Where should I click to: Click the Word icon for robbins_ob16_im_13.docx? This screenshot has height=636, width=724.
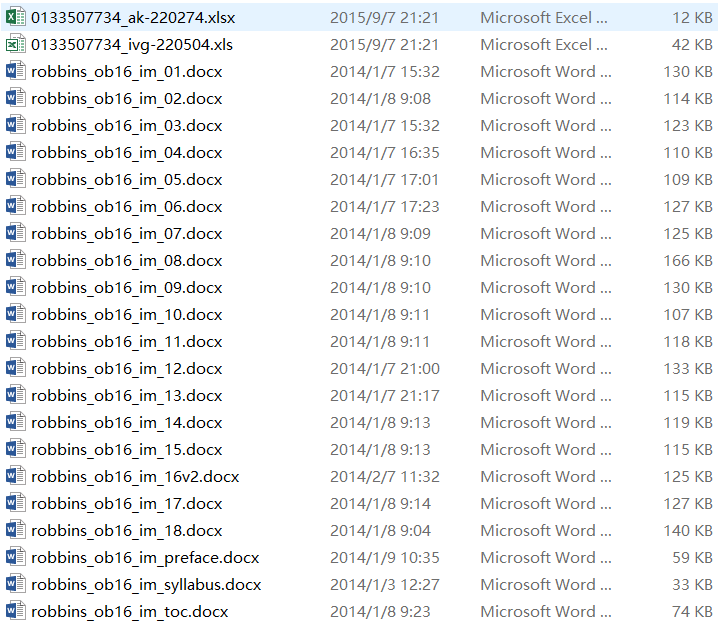pos(15,395)
